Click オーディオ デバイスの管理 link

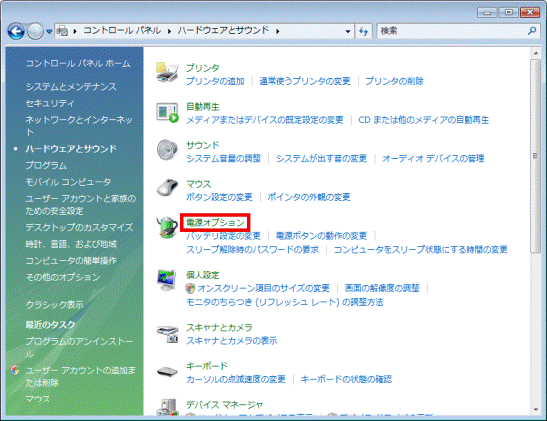(x=433, y=159)
